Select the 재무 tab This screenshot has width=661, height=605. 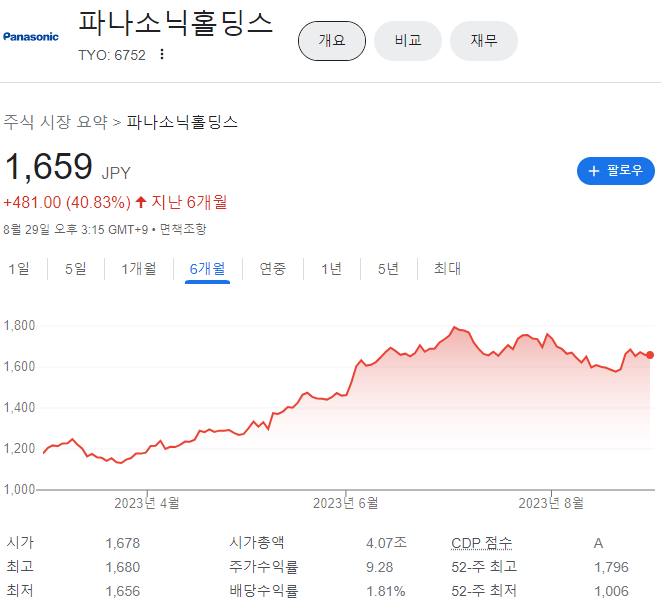(484, 41)
